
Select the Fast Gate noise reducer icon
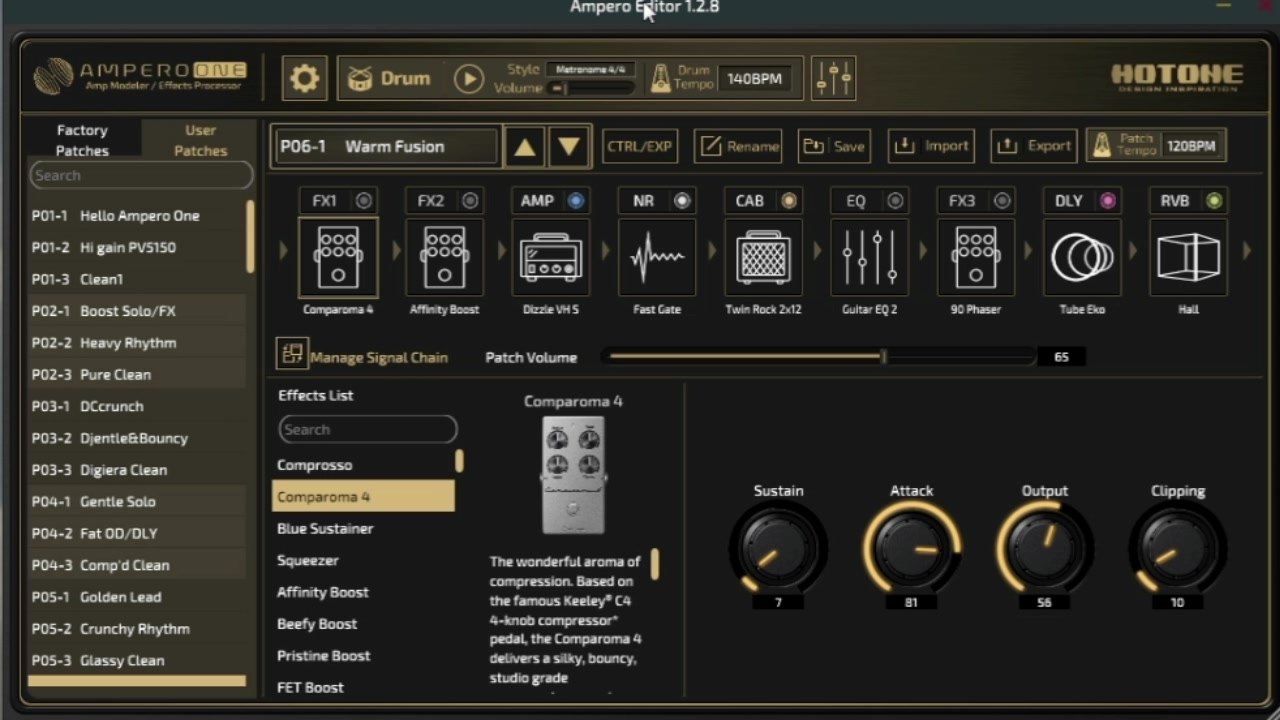(657, 259)
